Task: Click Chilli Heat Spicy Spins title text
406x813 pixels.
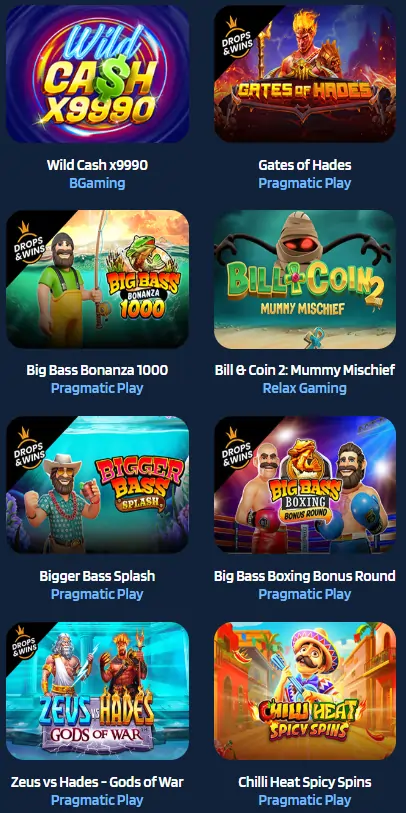Action: point(305,782)
